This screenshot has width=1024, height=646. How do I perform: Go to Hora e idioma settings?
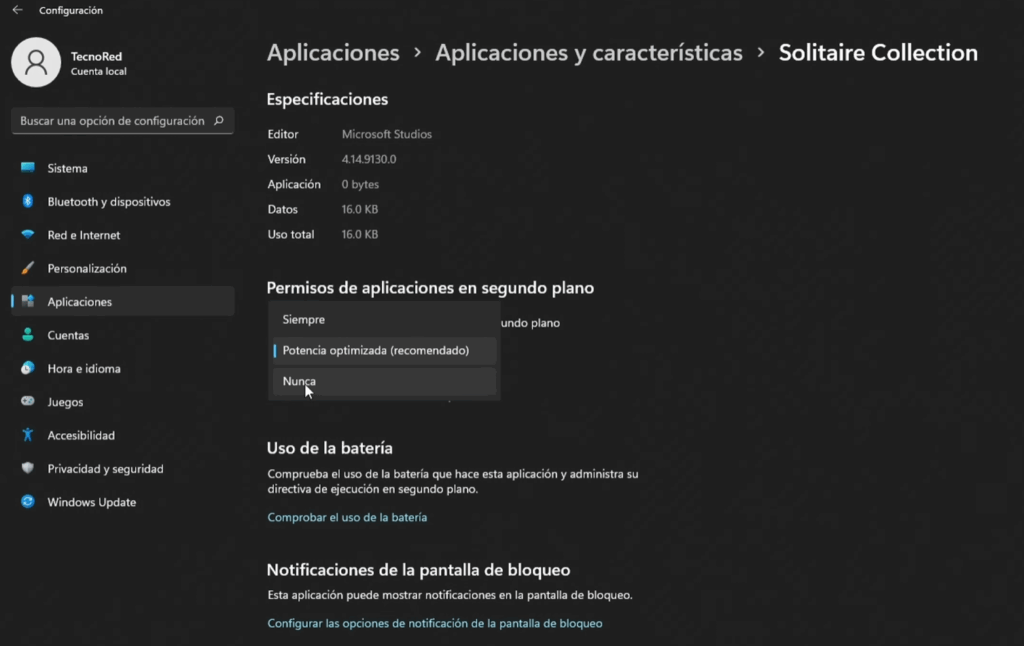click(123, 368)
